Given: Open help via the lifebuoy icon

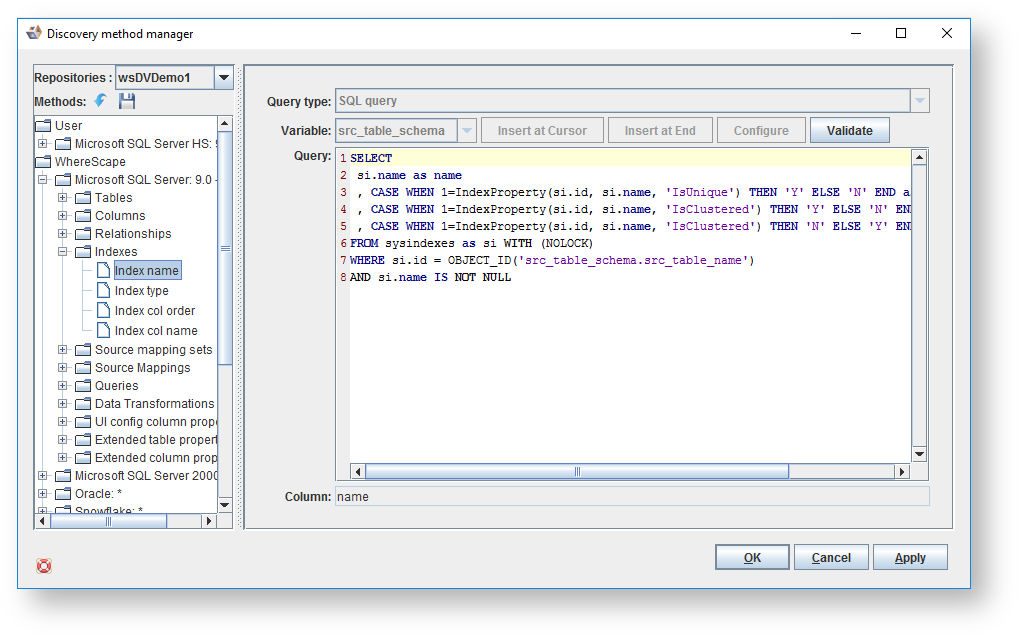Looking at the screenshot, I should (44, 566).
